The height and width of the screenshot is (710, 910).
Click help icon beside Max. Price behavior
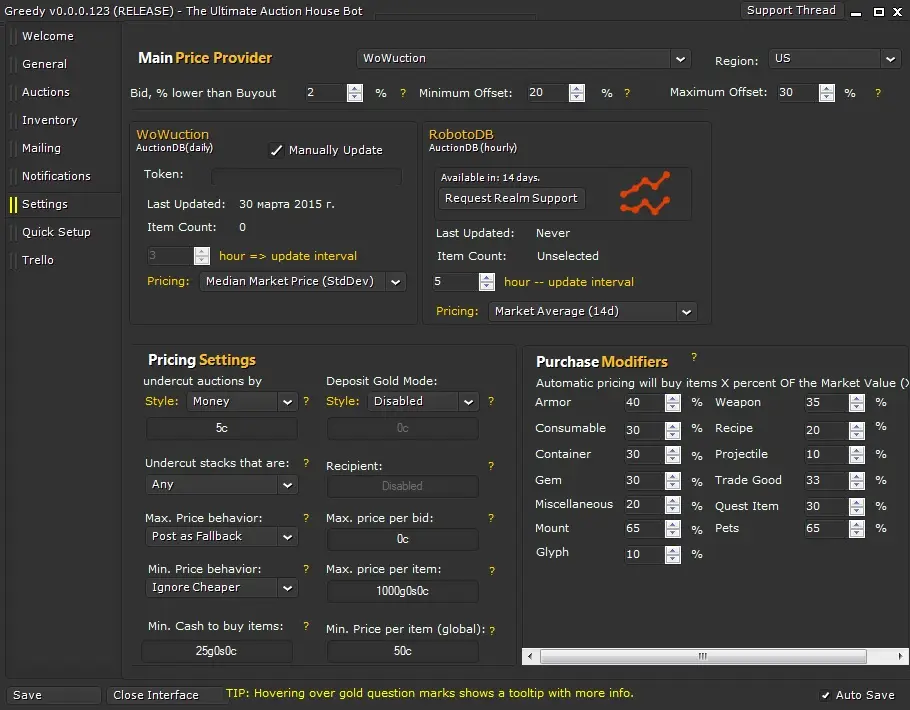click(306, 518)
